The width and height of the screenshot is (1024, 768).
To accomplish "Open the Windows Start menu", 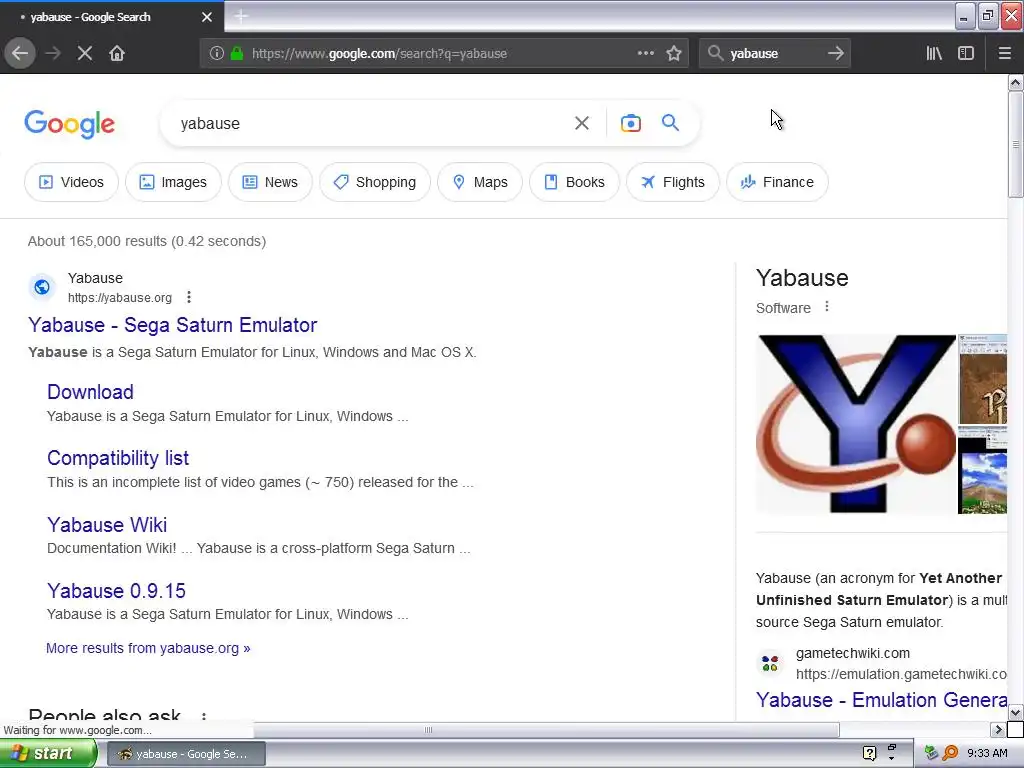I will pos(47,754).
